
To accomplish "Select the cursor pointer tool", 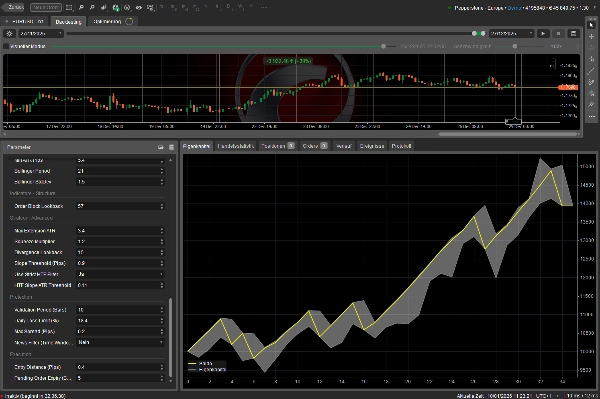I will (592, 25).
